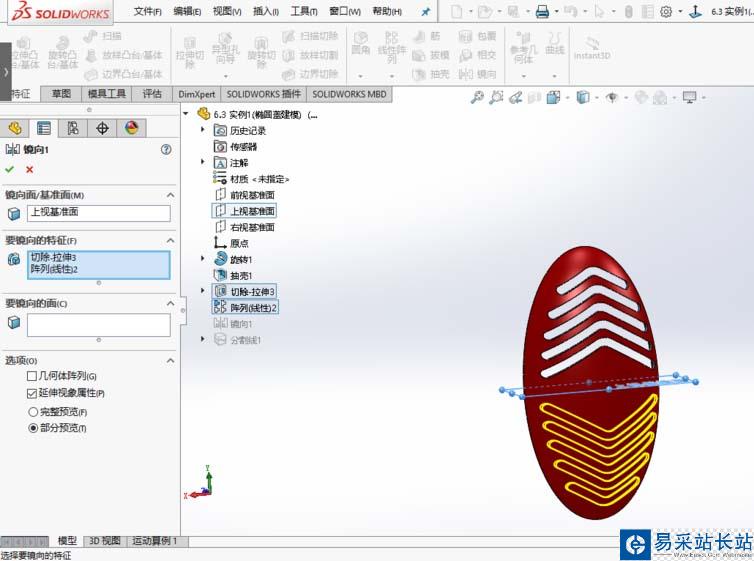Select the 完整预览 radio button
This screenshot has height=561, width=754.
[x=33, y=412]
